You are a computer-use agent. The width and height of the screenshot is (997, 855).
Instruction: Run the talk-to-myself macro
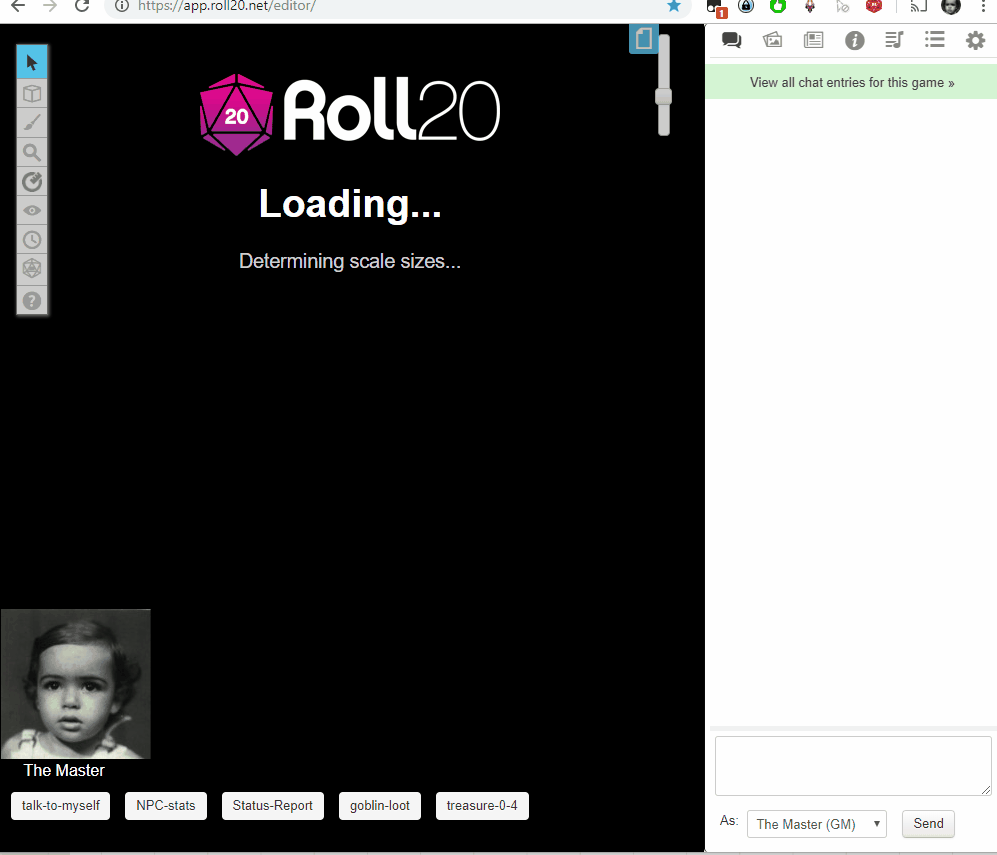click(x=60, y=805)
